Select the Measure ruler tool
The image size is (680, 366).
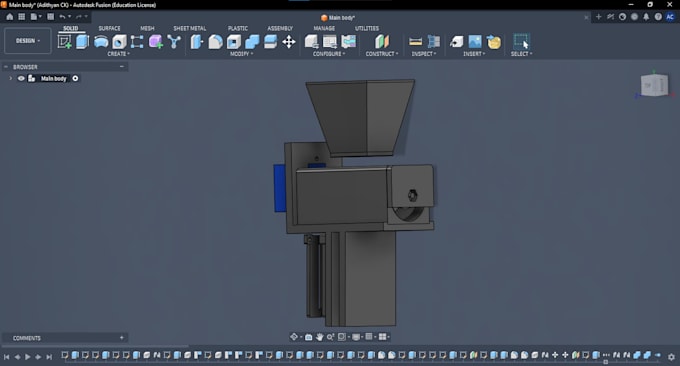[x=415, y=42]
